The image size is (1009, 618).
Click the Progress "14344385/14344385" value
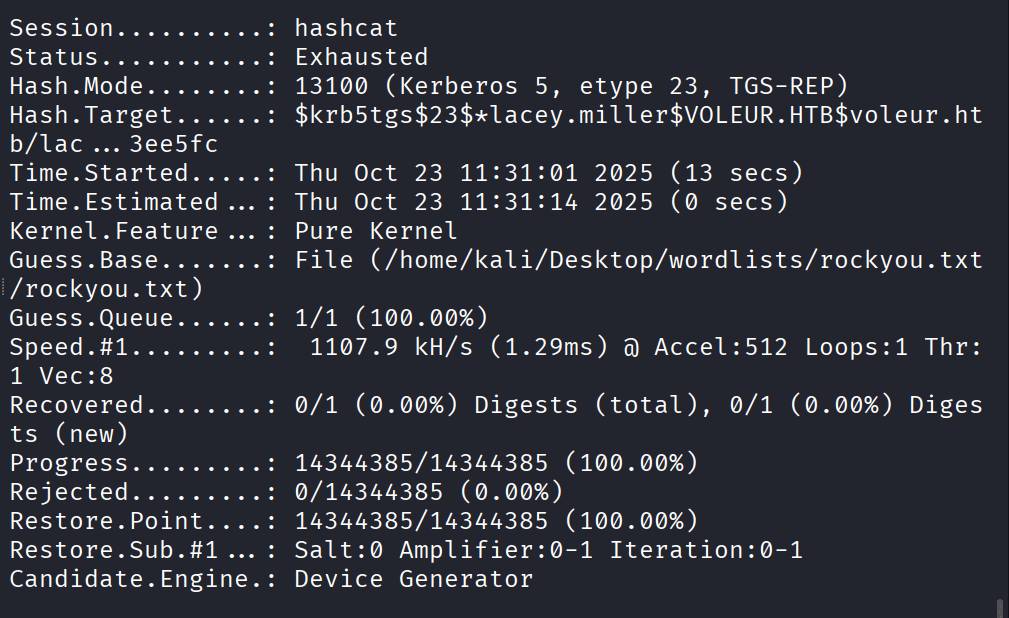(421, 464)
